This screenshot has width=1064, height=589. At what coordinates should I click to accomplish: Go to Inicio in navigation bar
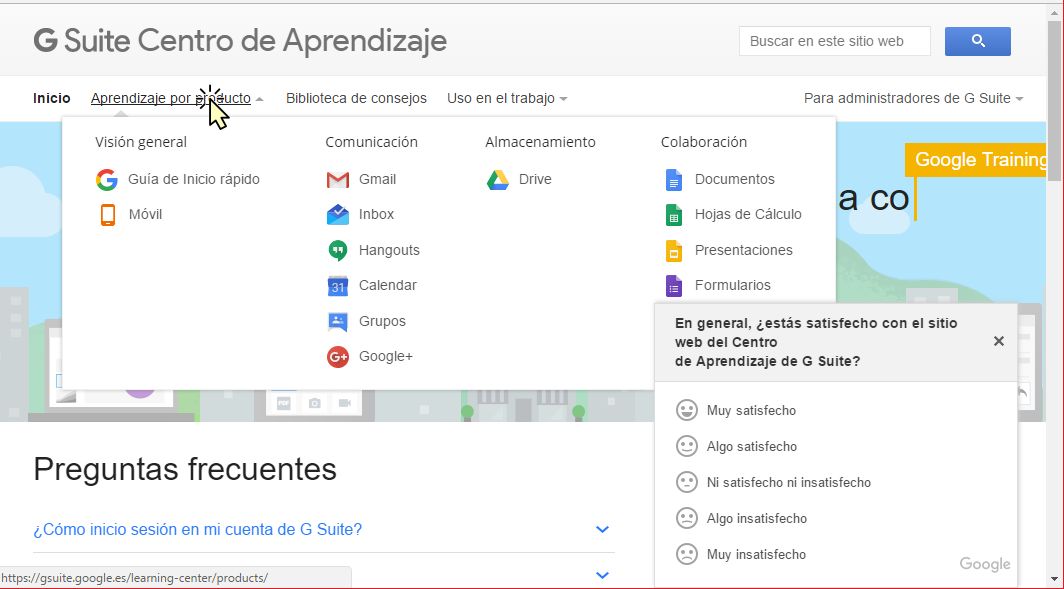click(x=52, y=98)
